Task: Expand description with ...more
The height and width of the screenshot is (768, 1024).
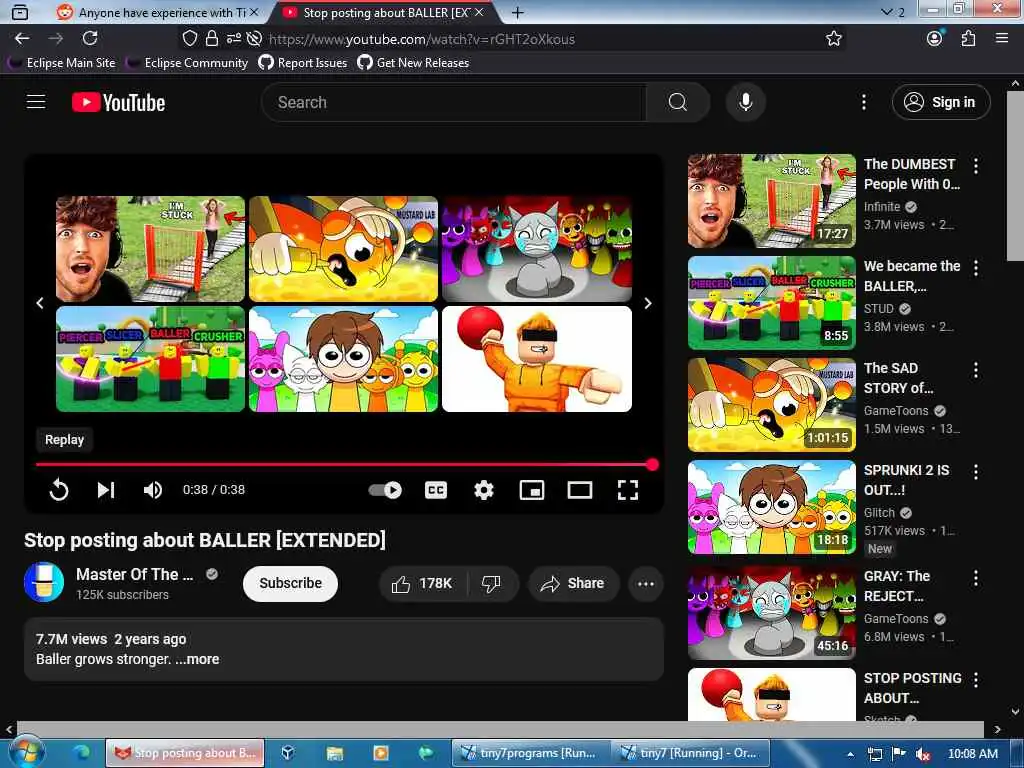Action: [x=197, y=660]
